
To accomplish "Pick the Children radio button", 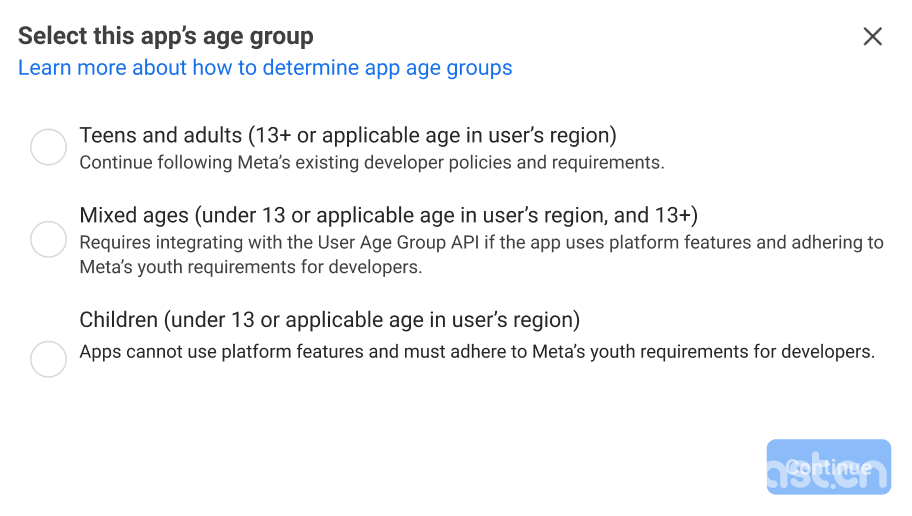I will [48, 359].
